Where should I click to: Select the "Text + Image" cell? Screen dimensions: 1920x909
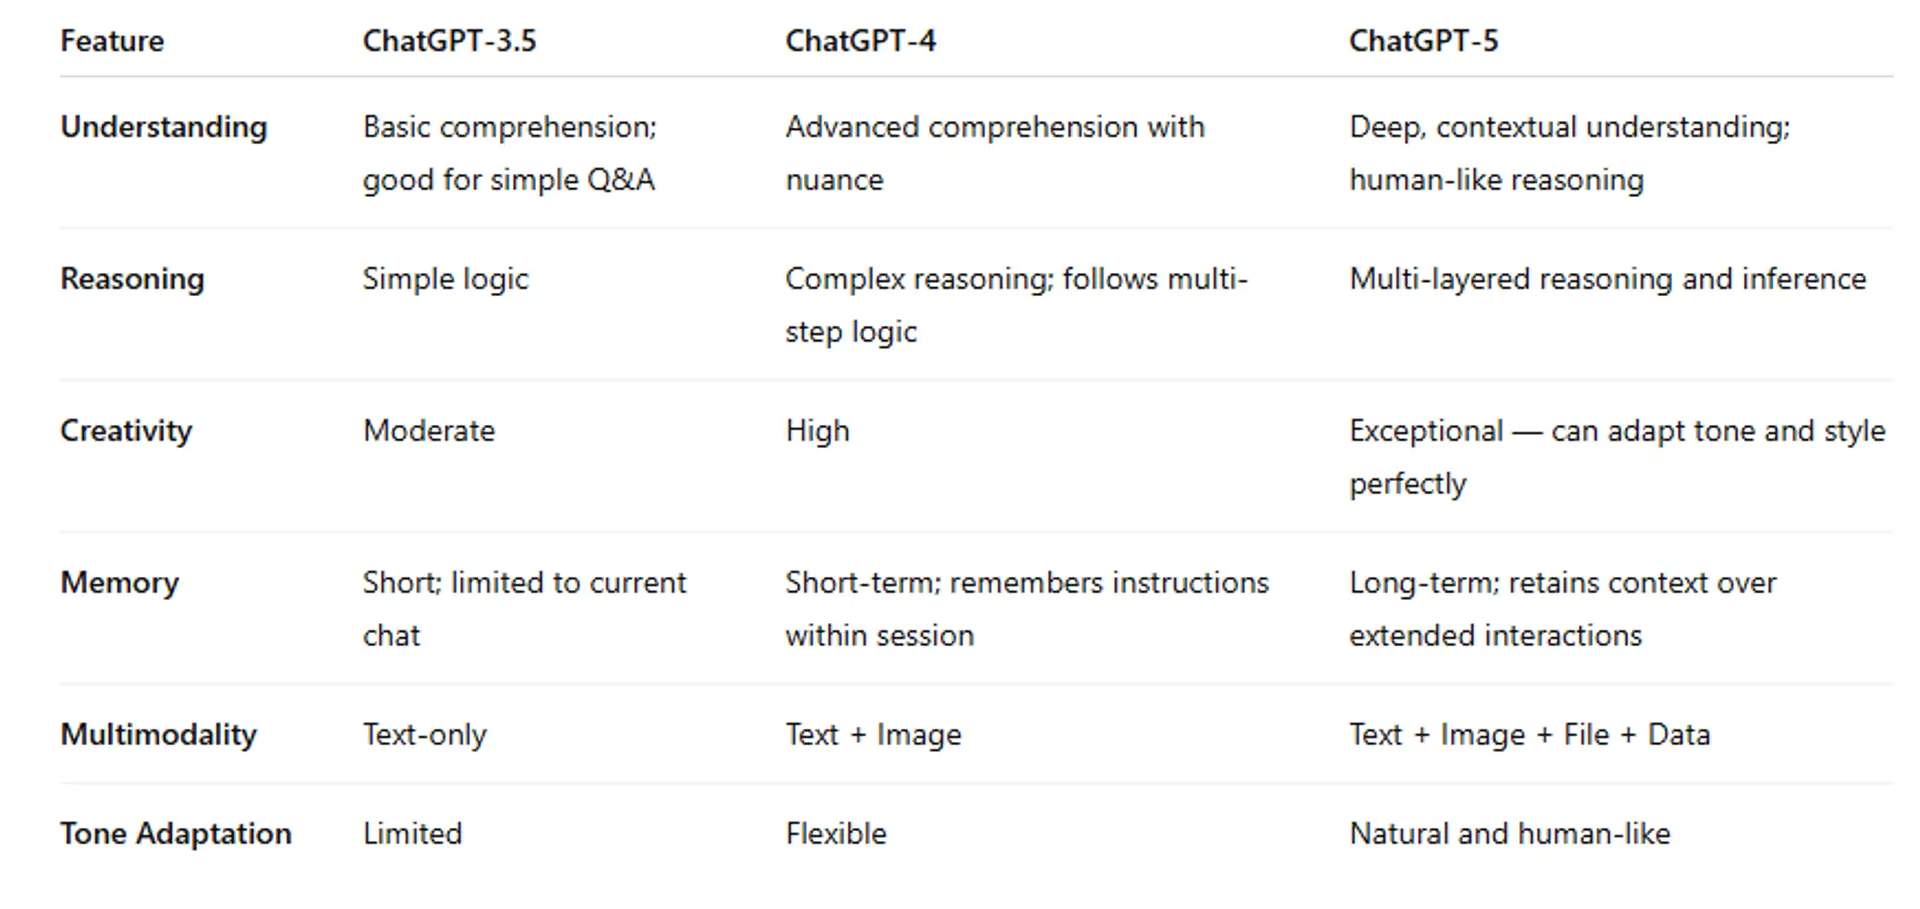[873, 735]
